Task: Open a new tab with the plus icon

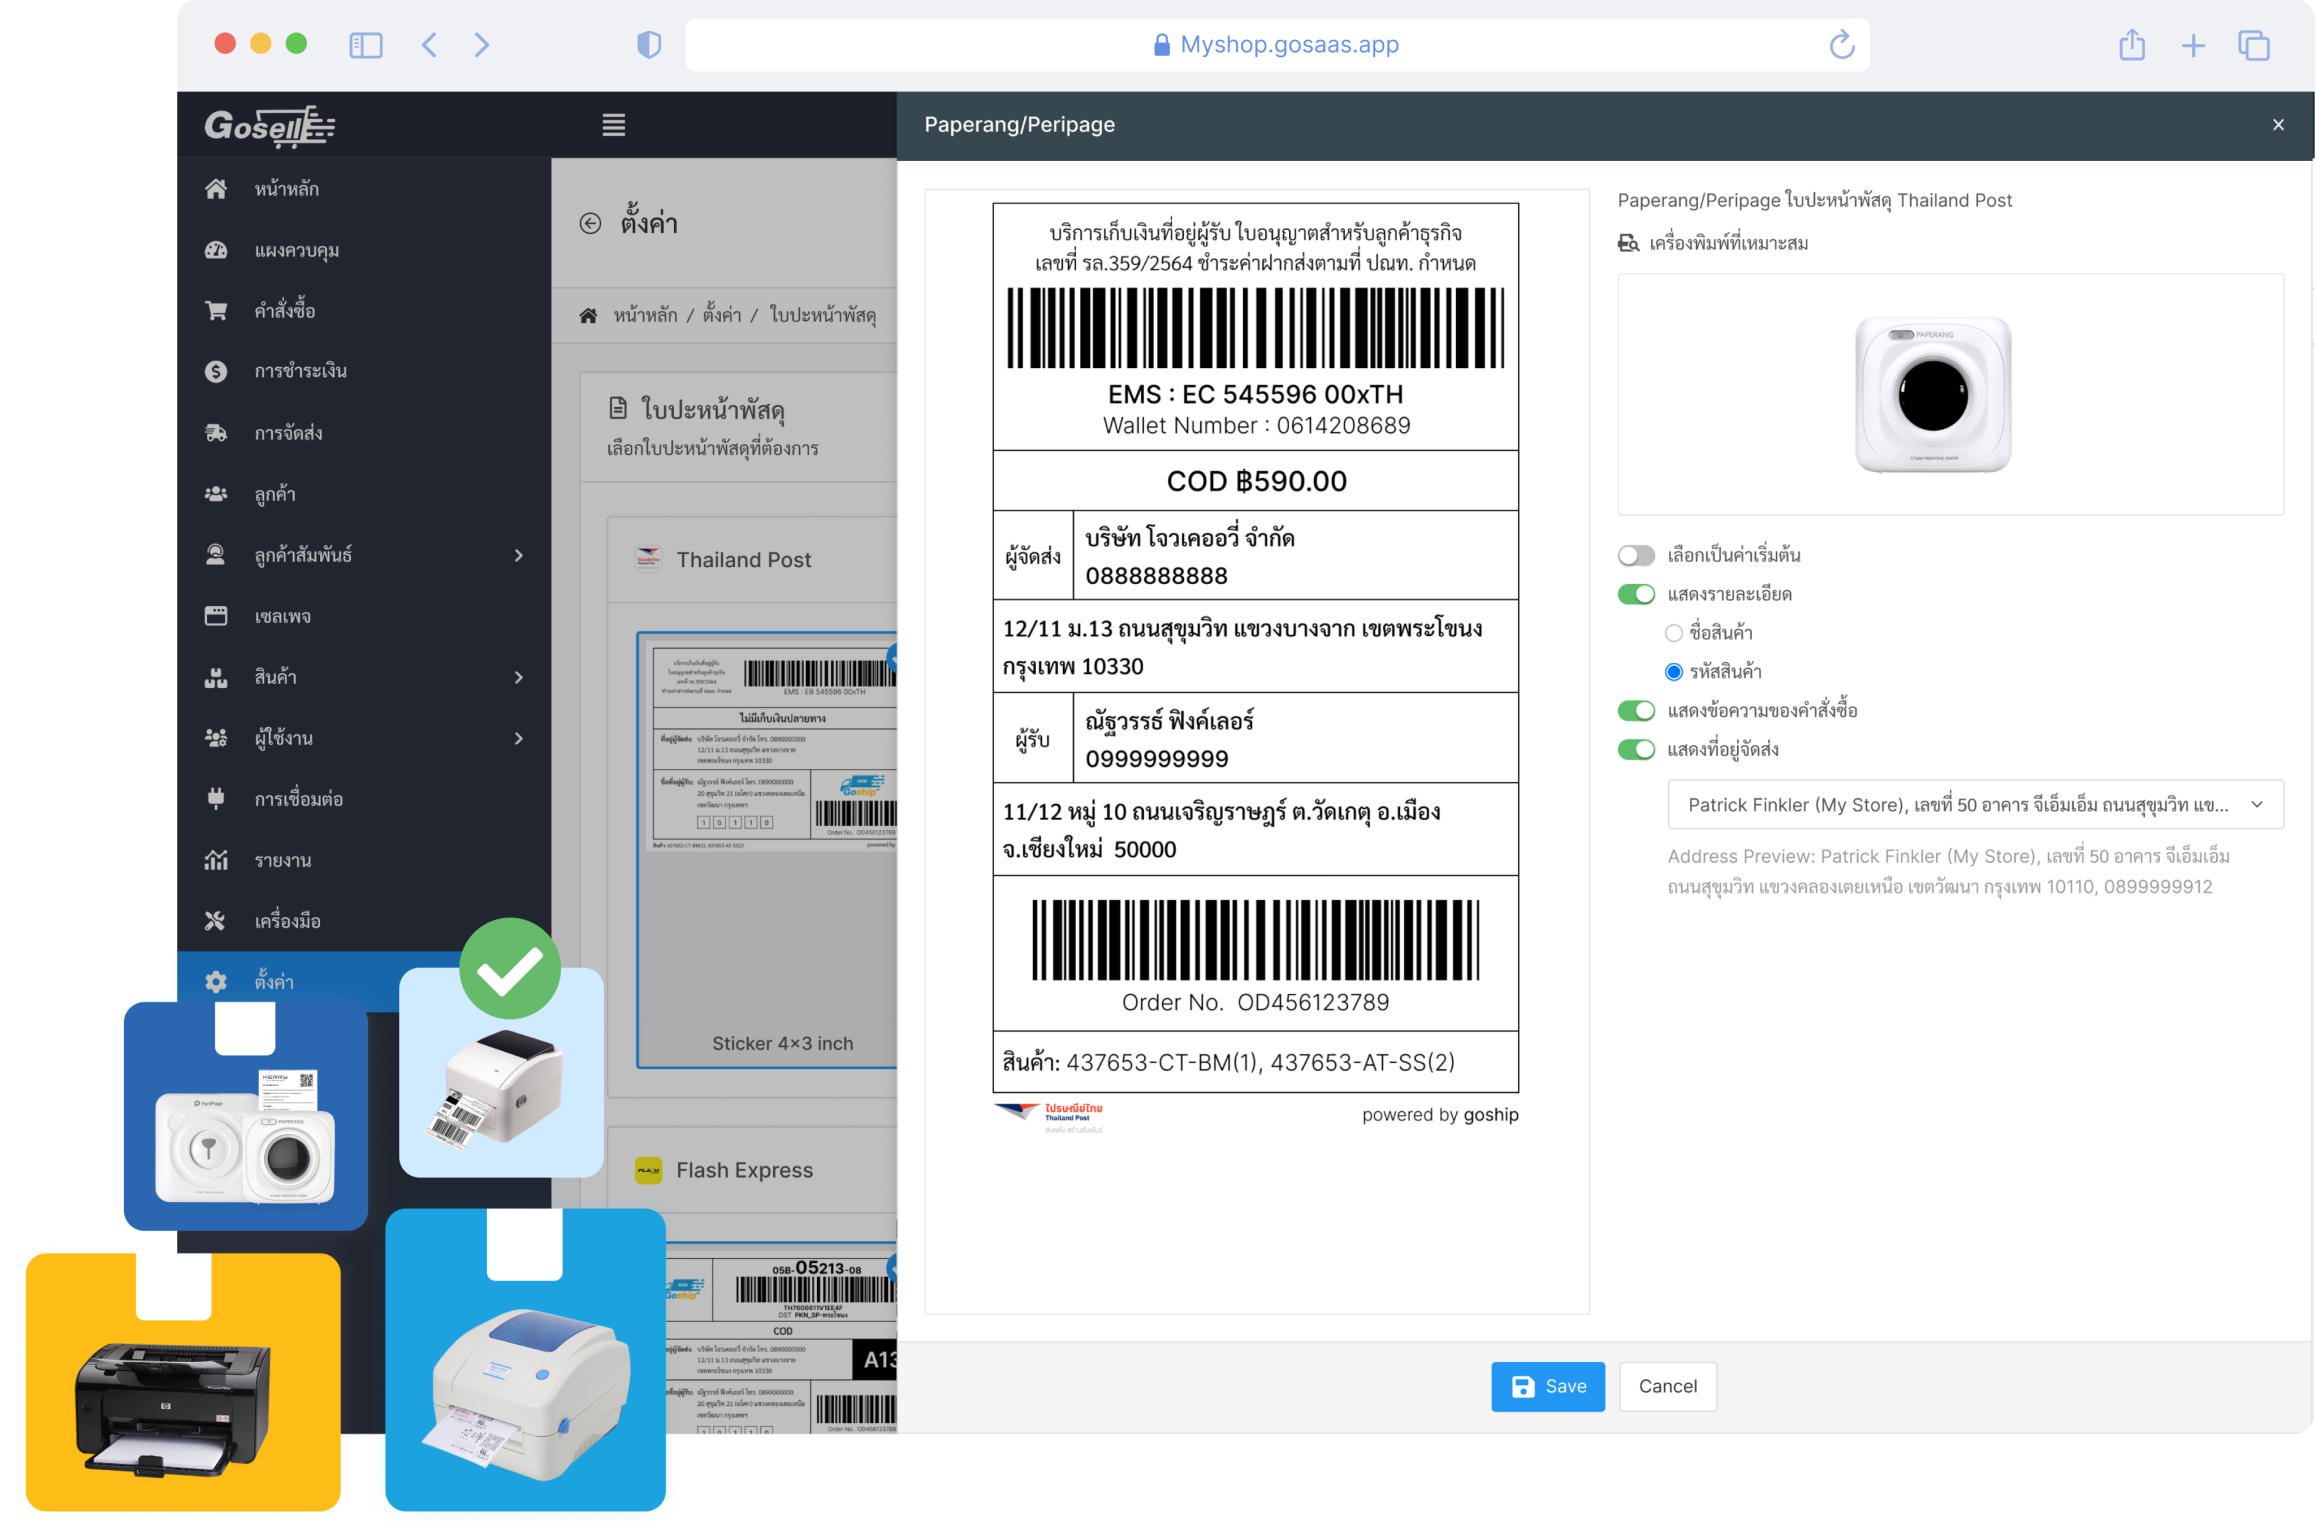Action: coord(2193,45)
